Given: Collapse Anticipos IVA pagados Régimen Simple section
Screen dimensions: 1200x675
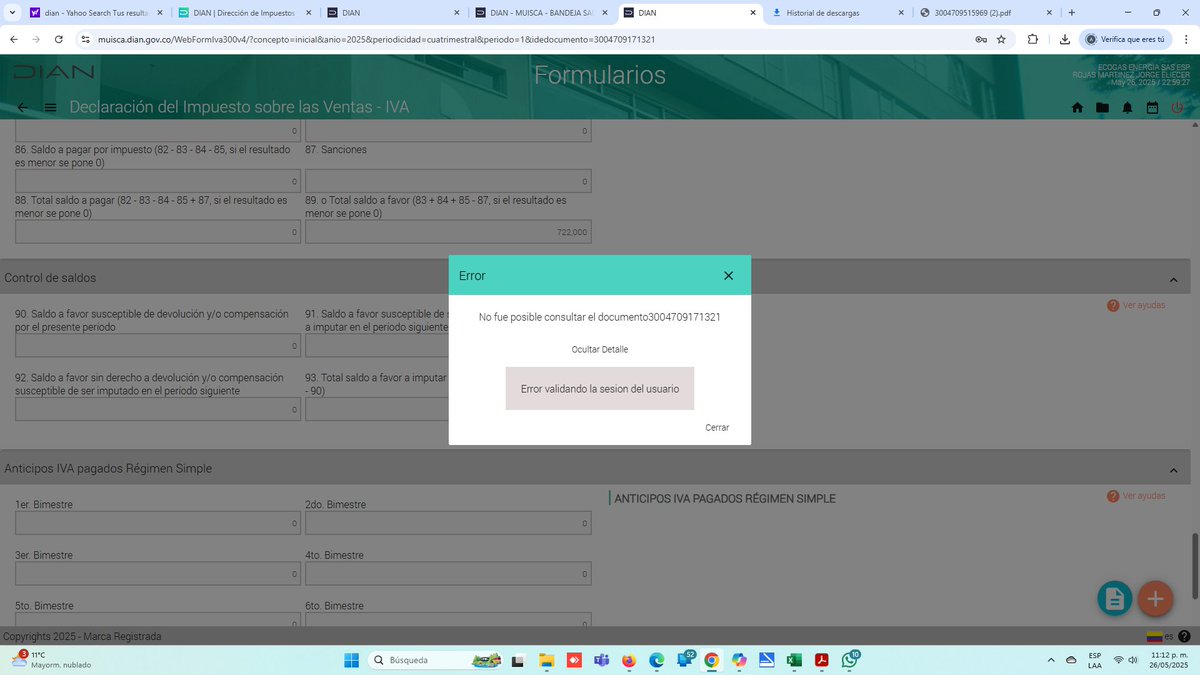Looking at the screenshot, I should (x=1173, y=469).
